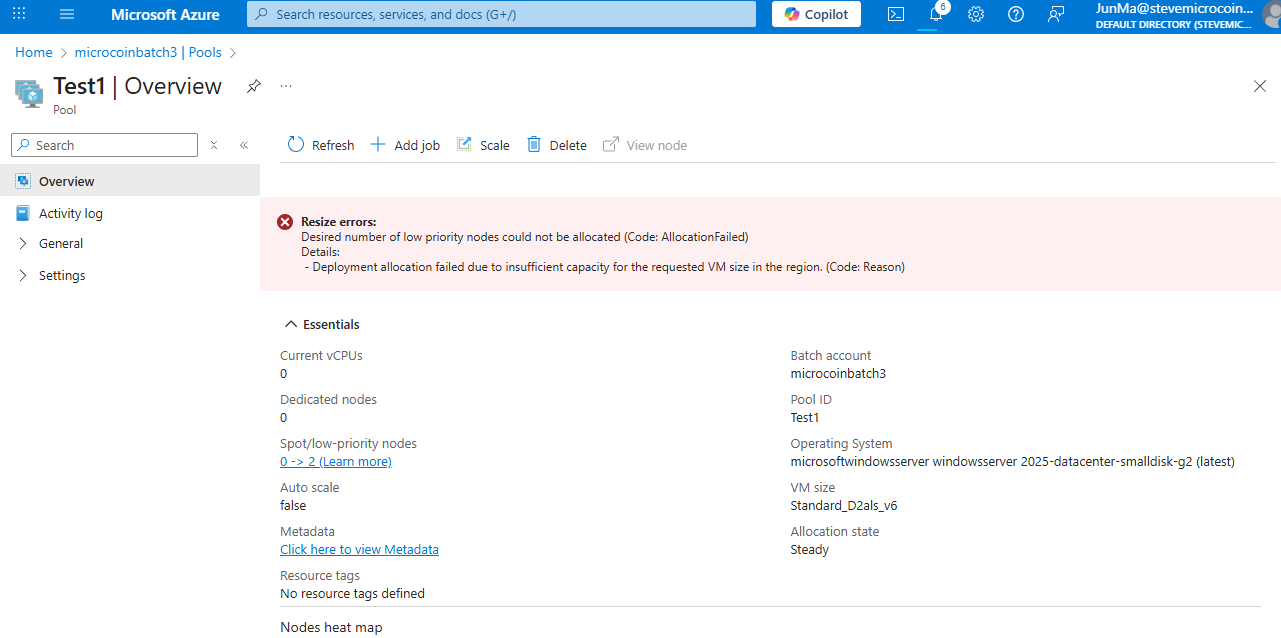The image size is (1281, 638).
Task: Expand the General section chevron
Action: coord(23,243)
